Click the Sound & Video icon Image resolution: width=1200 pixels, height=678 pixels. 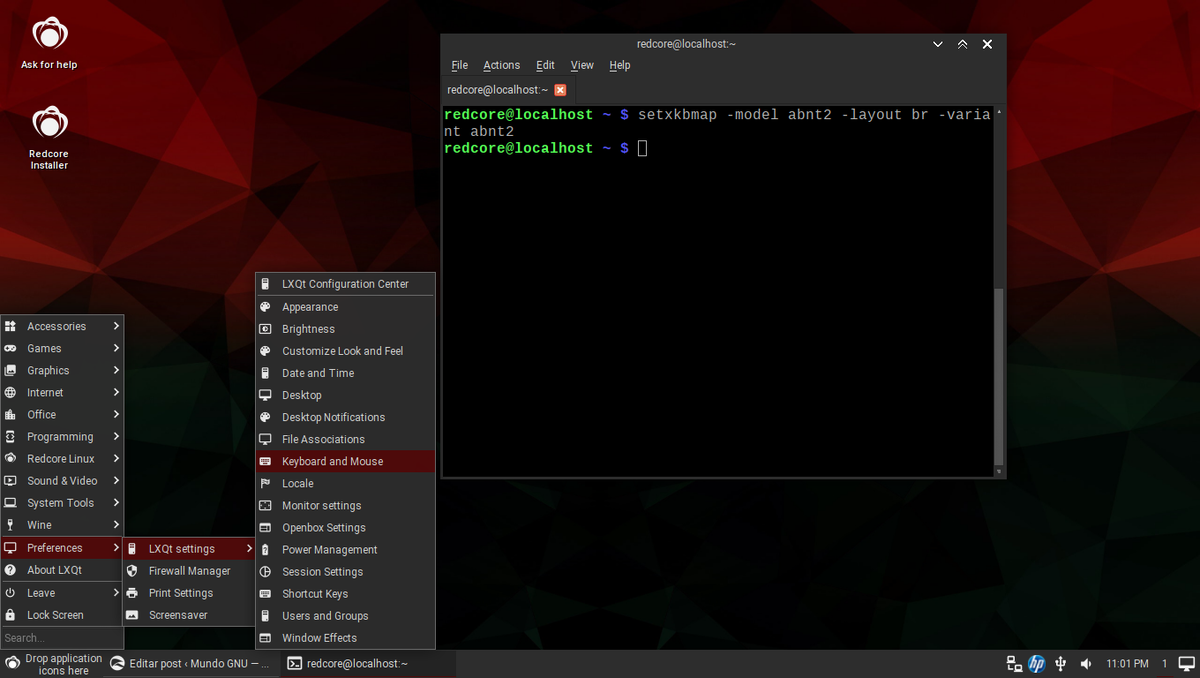(10, 481)
